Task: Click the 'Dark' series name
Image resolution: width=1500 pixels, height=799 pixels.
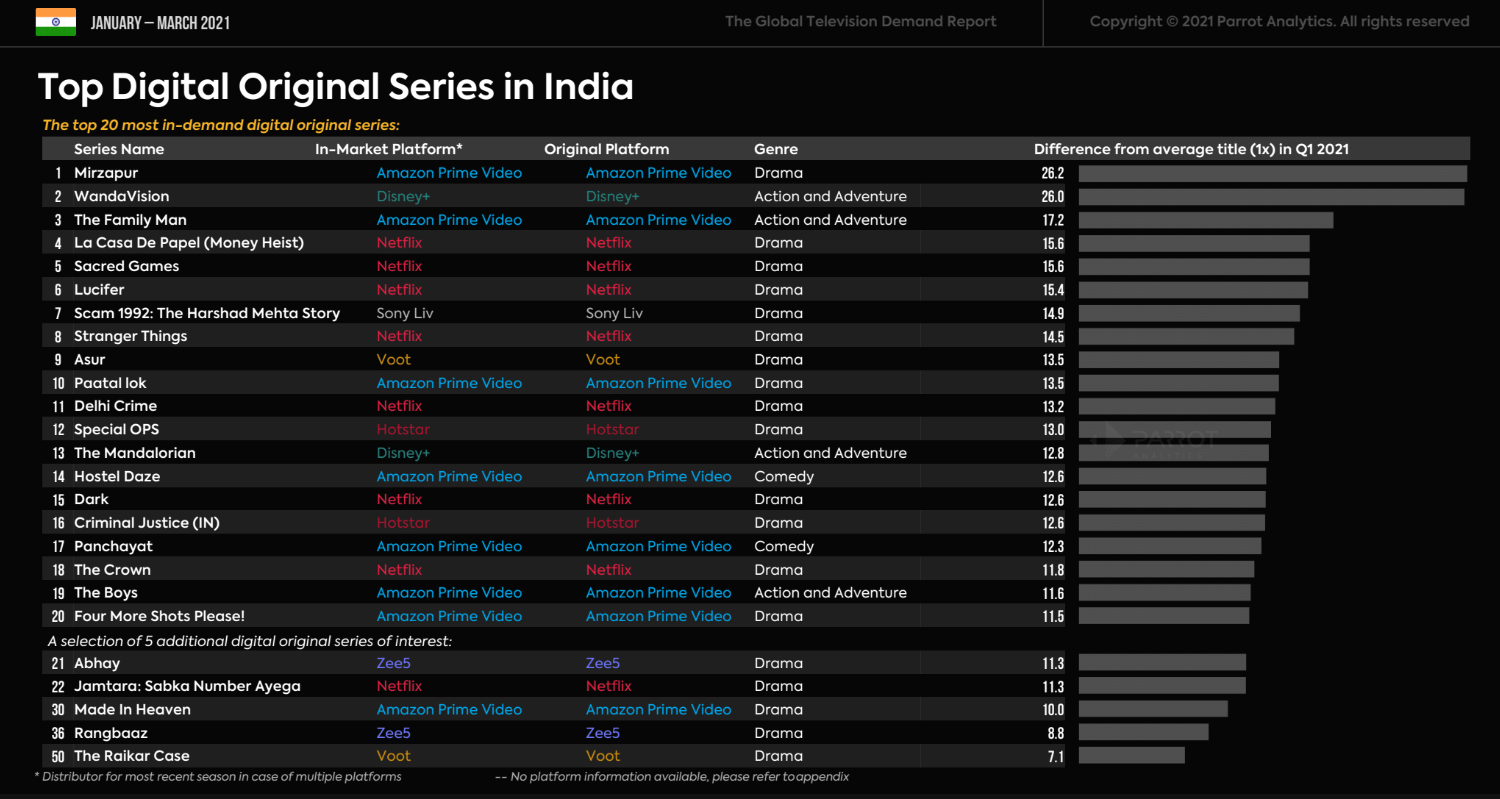Action: 91,500
